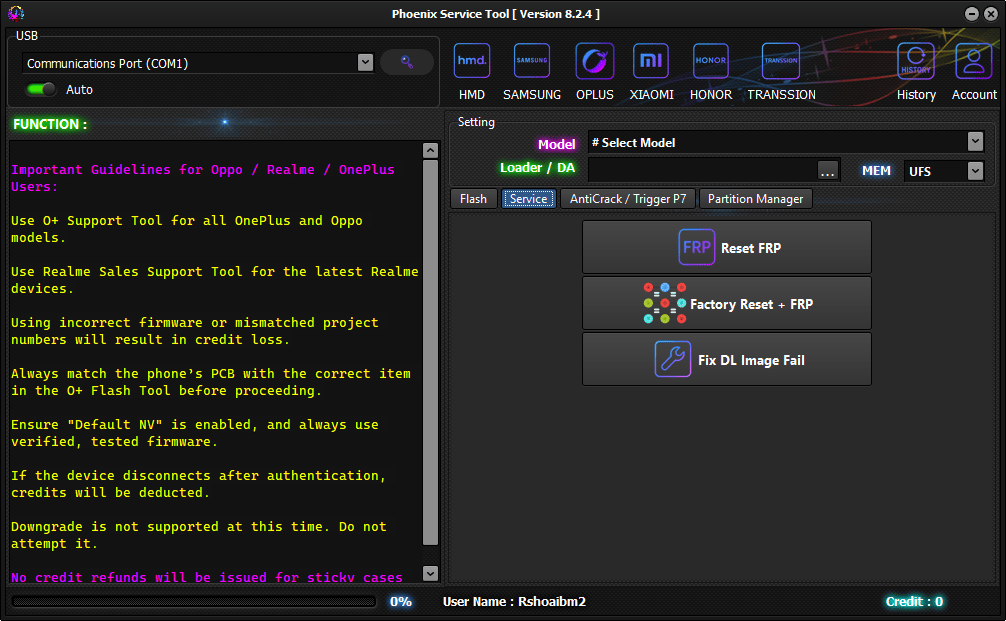Click the guidelines panel vertical scrollbar
This screenshot has width=1006, height=621.
pos(430,350)
